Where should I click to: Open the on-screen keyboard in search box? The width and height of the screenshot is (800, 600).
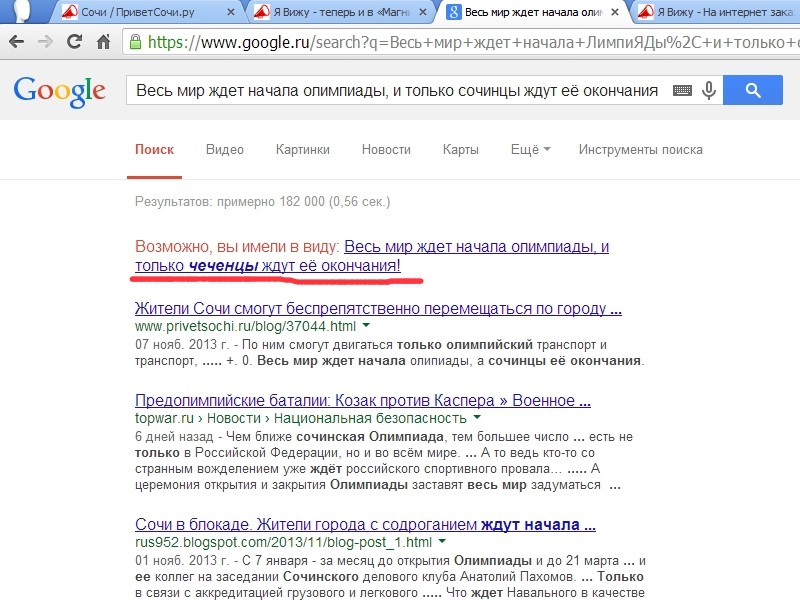point(683,91)
